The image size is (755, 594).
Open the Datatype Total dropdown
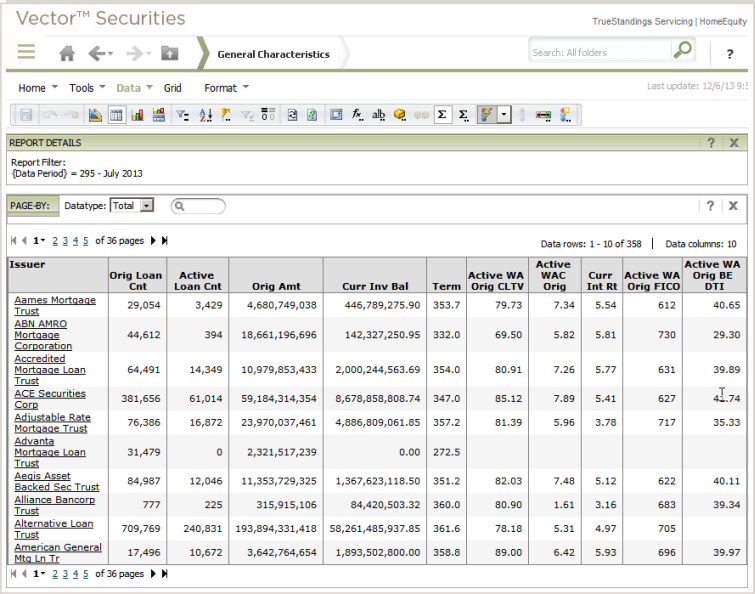tap(132, 206)
